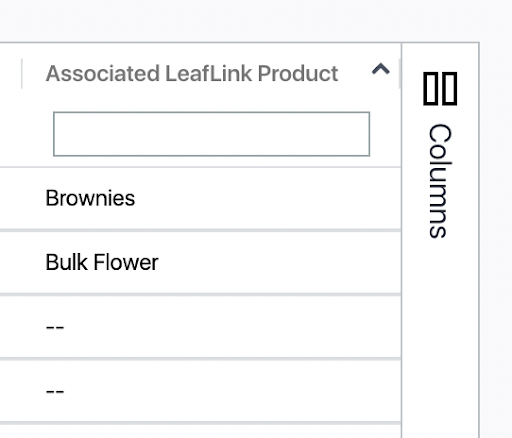The width and height of the screenshot is (512, 438).
Task: Select the Bulk Flower cell
Action: point(102,262)
